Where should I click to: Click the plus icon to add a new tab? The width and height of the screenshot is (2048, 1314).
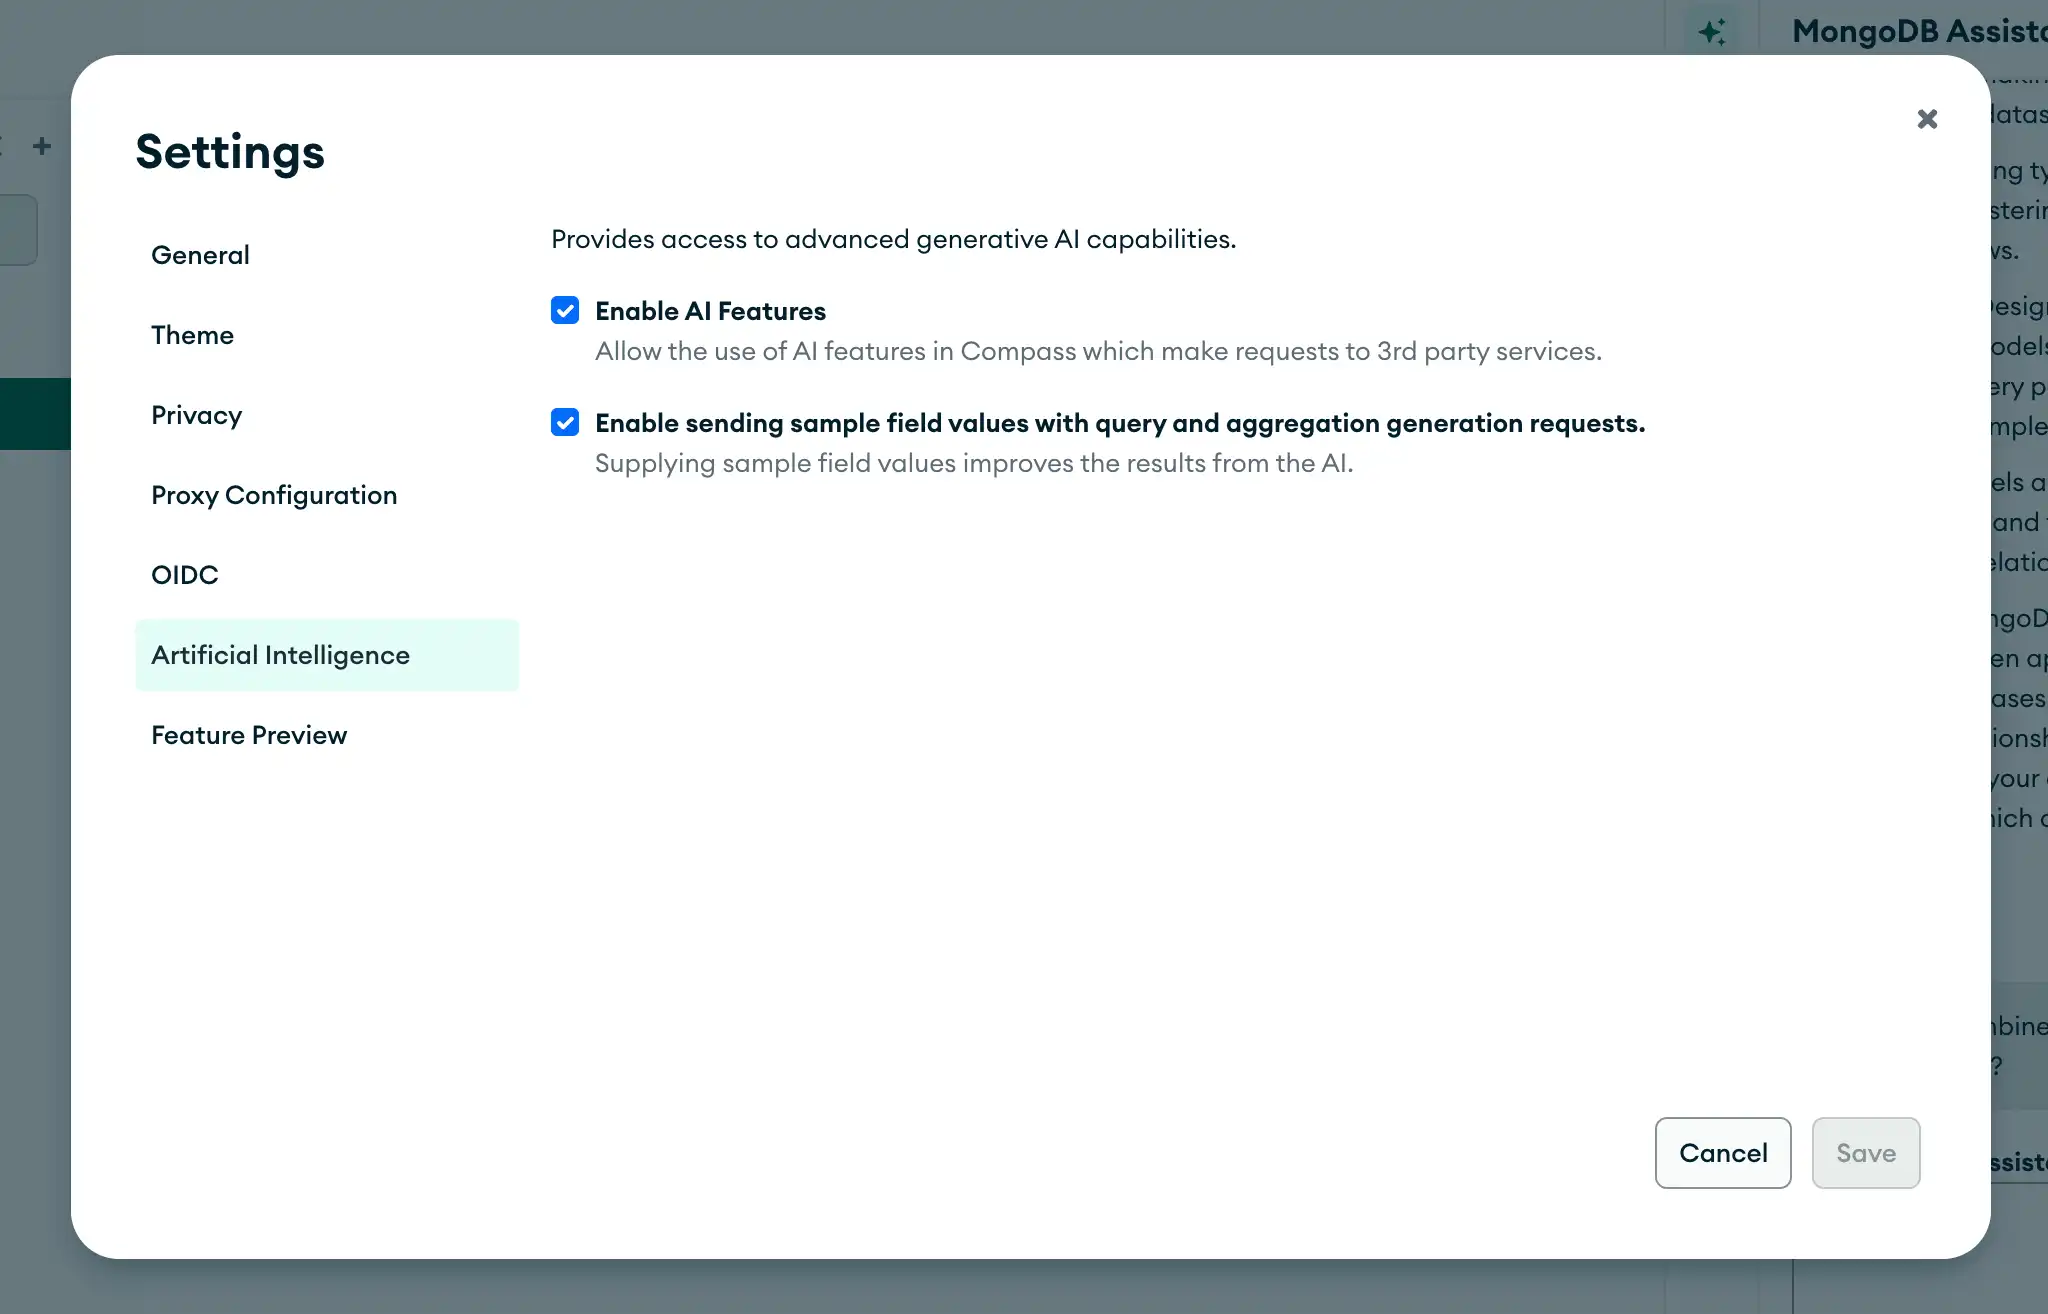(x=42, y=145)
